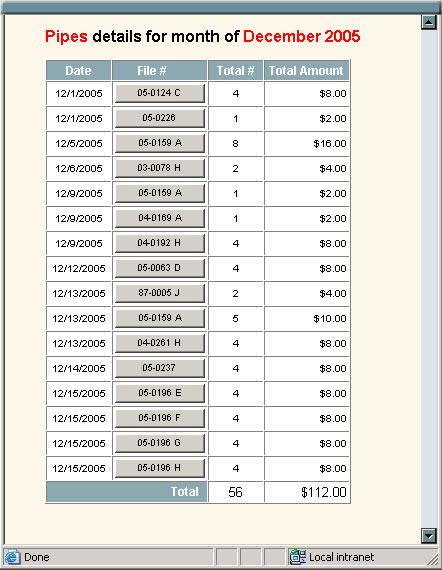The width and height of the screenshot is (442, 570).
Task: Open file 03-0078 H
Action: tap(160, 168)
